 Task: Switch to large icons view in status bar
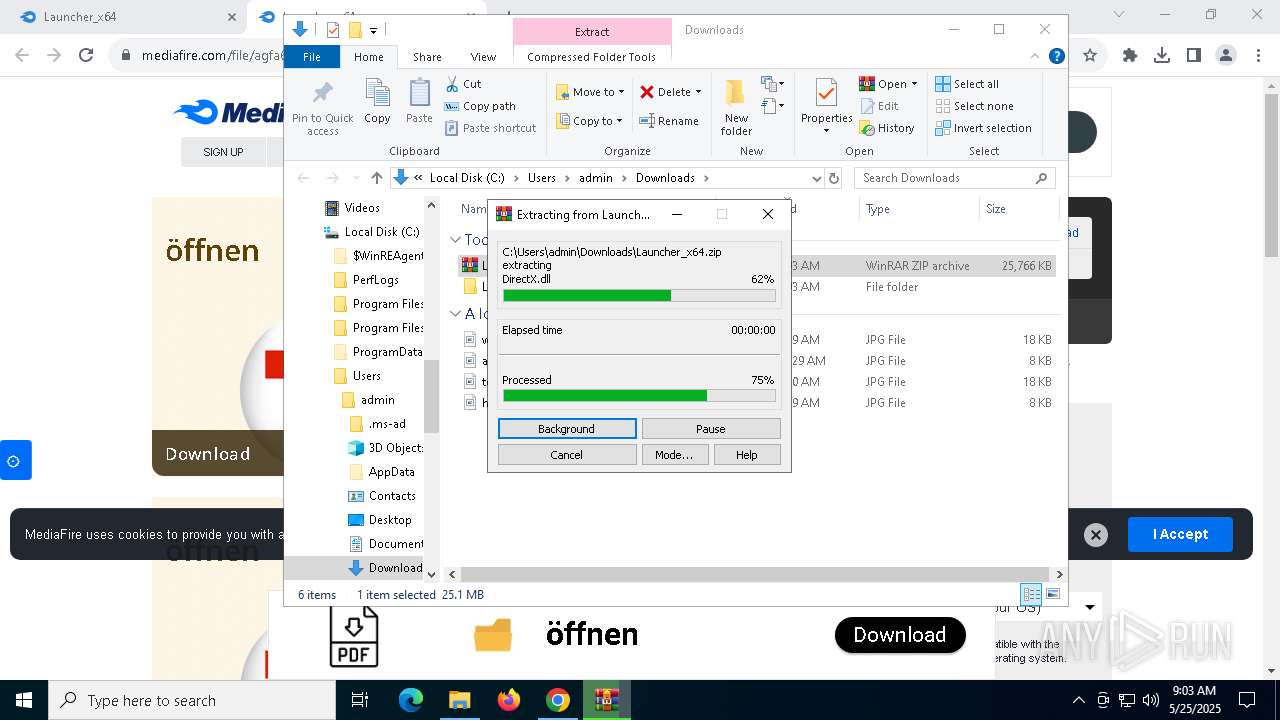click(x=1052, y=594)
